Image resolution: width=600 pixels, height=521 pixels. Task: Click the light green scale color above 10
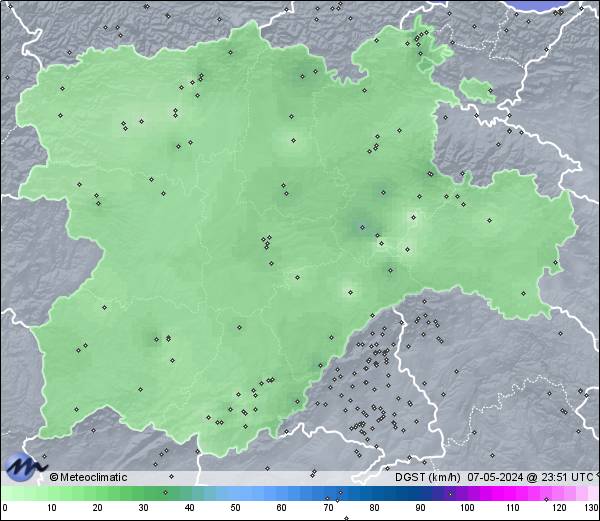click(52, 493)
